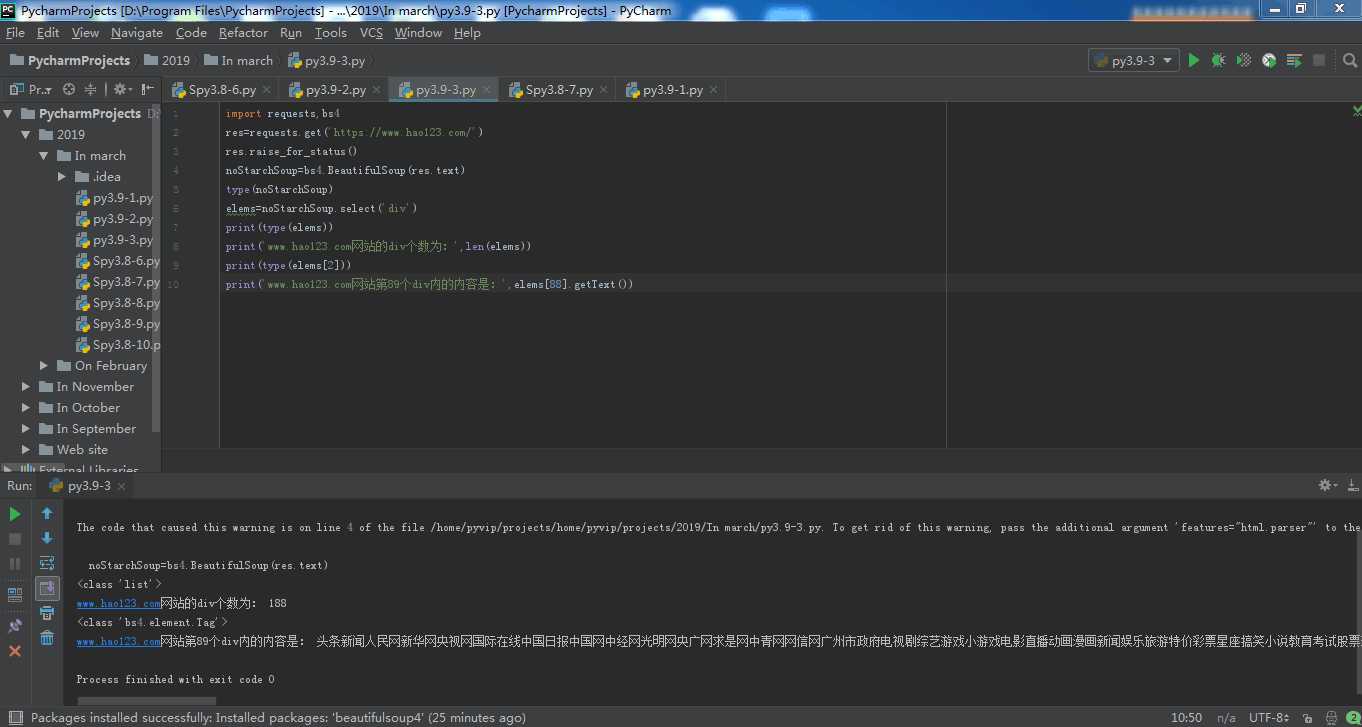Start debugging with the bug icon
Screen dimensions: 1362x727
(1218, 60)
